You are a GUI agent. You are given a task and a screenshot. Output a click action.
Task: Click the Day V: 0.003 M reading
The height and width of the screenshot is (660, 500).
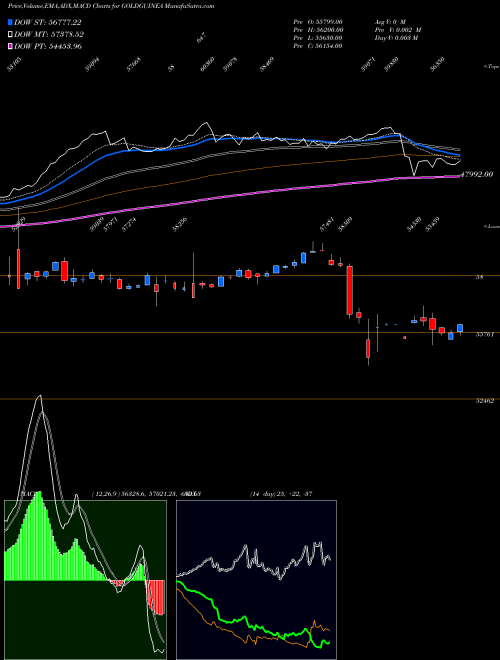click(x=396, y=38)
